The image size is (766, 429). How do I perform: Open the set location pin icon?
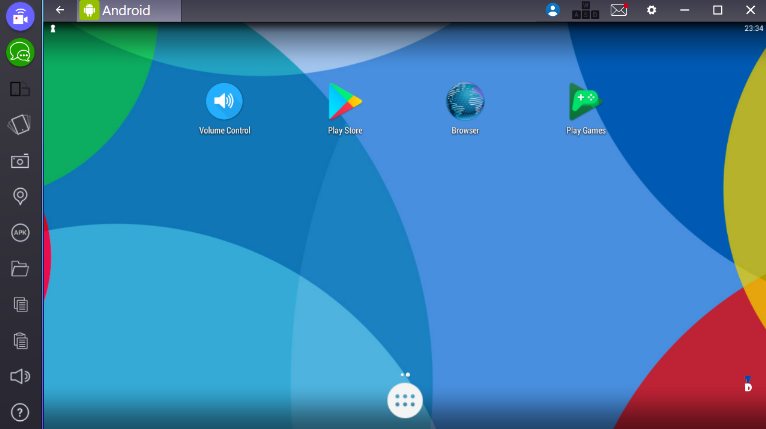click(20, 196)
